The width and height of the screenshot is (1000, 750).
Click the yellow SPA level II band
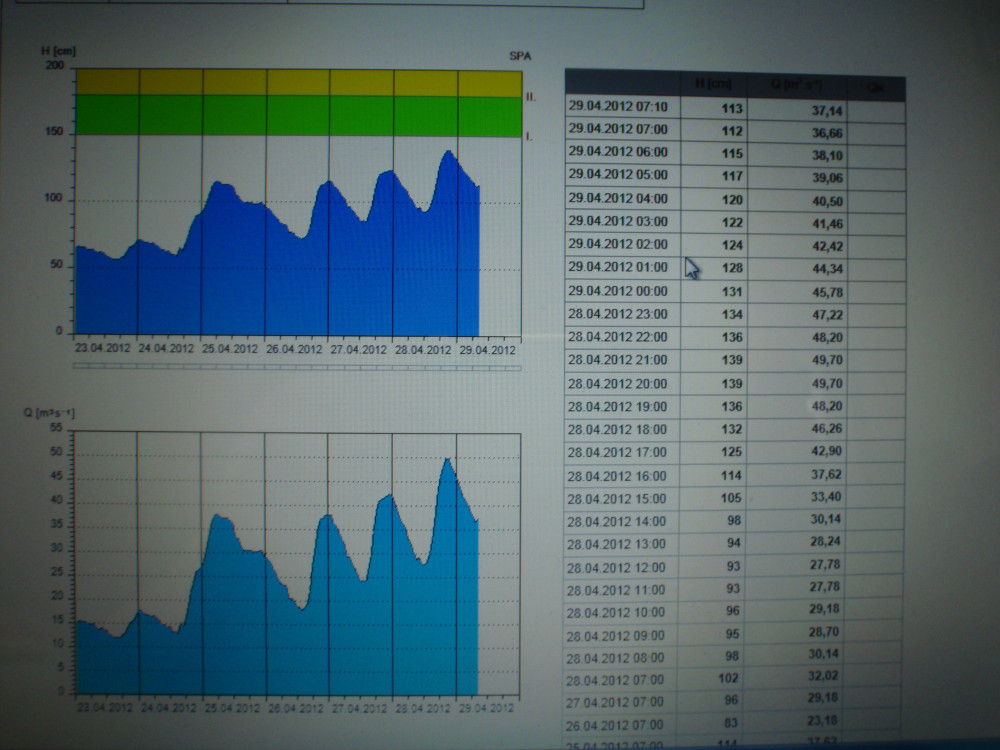(x=298, y=82)
